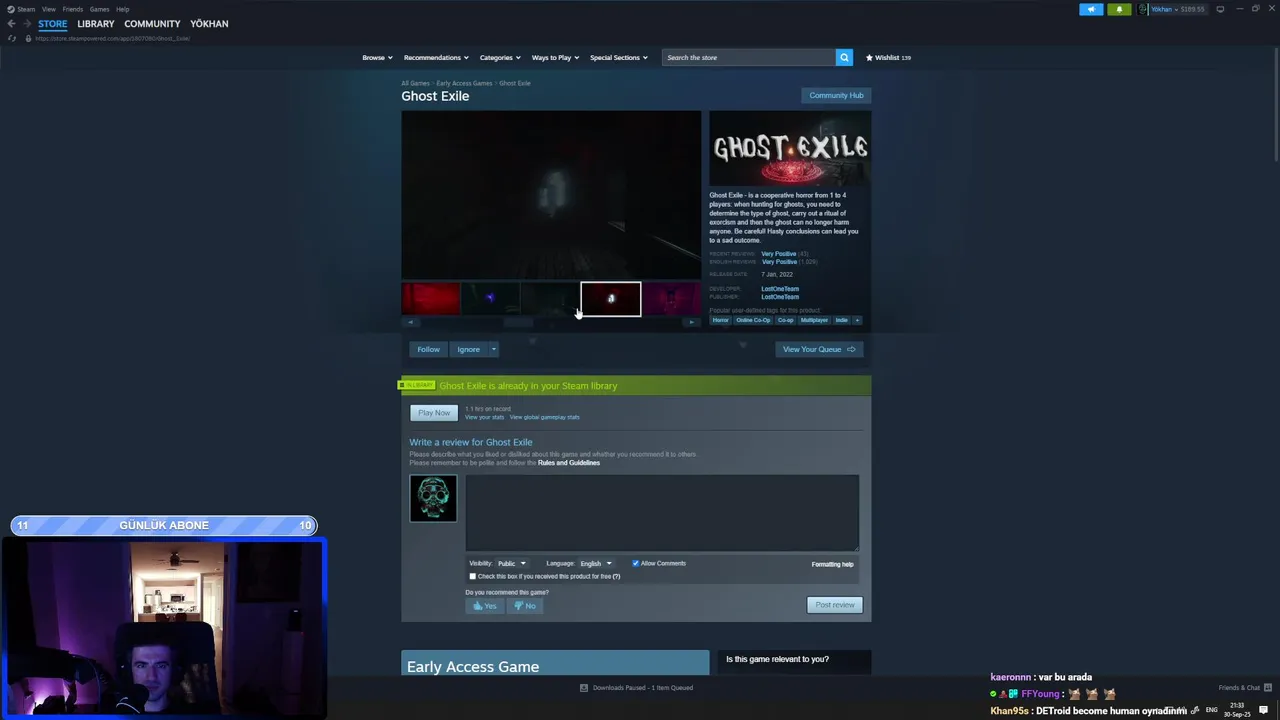The width and height of the screenshot is (1280, 720).
Task: Open the Windows notification center icon
Action: click(1263, 710)
